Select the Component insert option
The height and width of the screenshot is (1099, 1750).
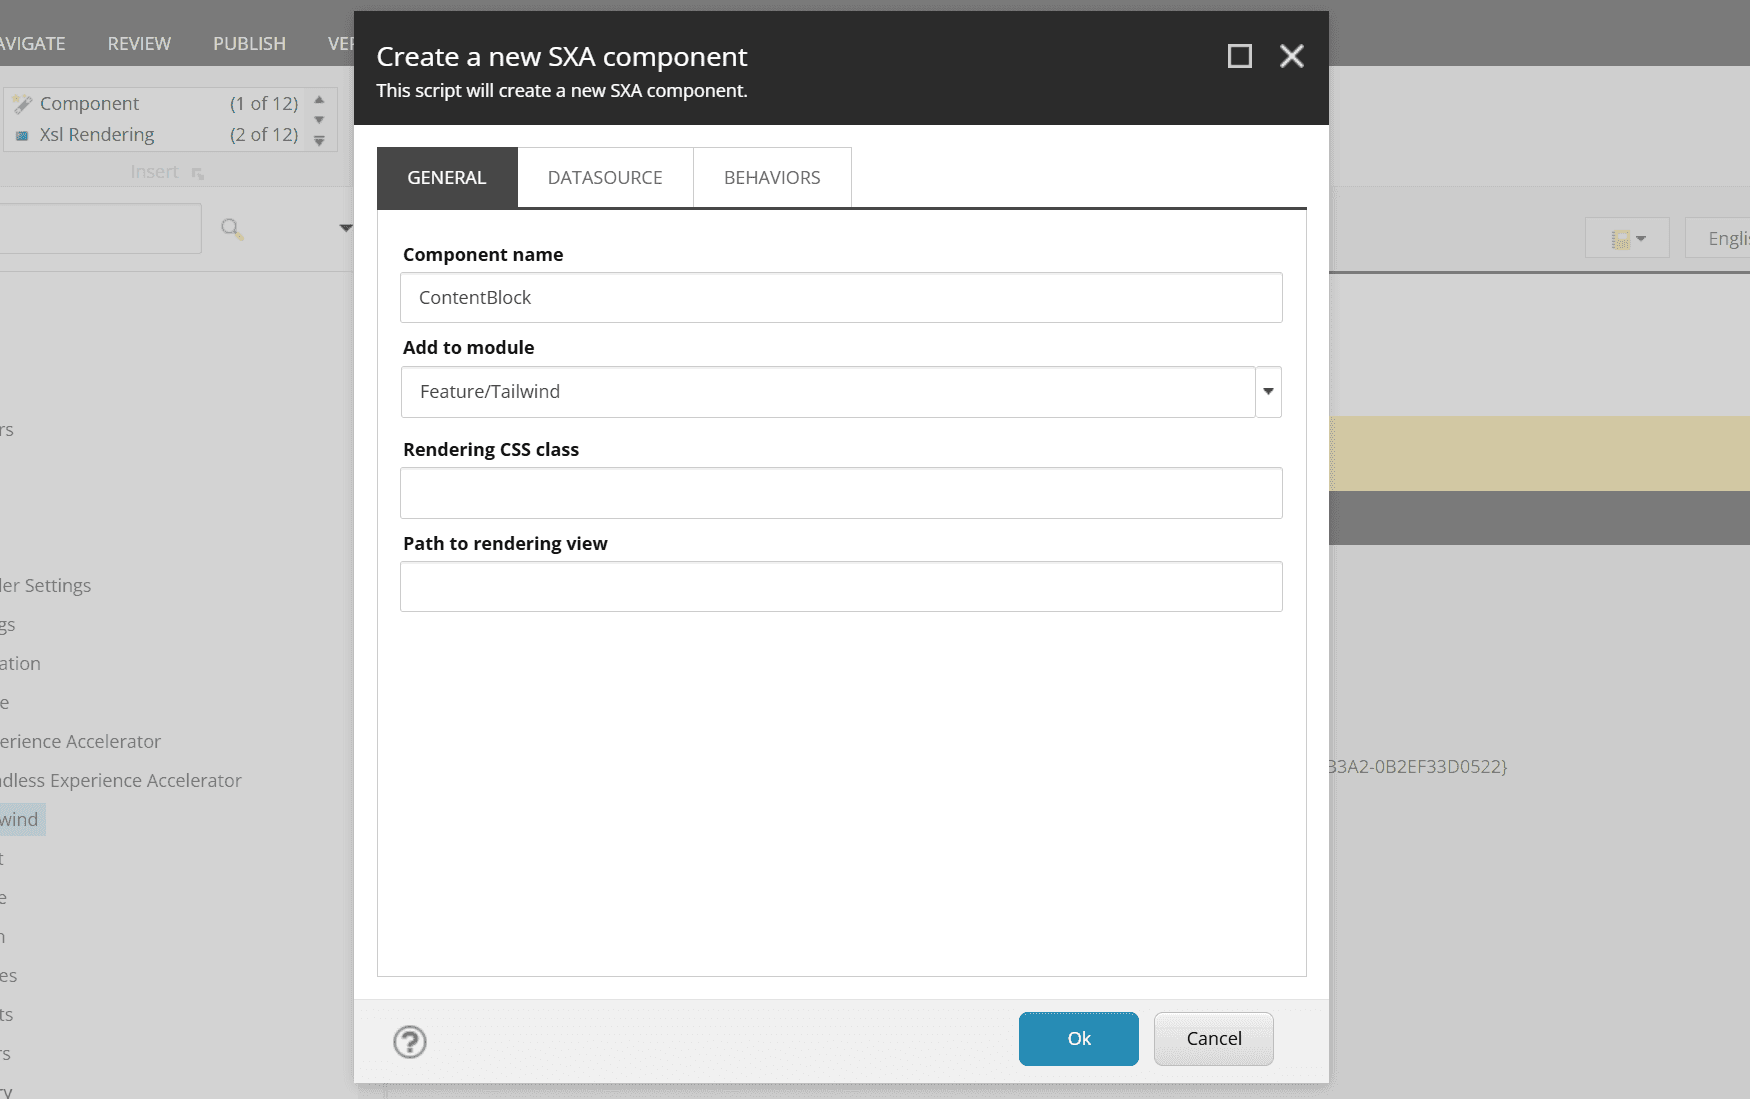point(90,104)
